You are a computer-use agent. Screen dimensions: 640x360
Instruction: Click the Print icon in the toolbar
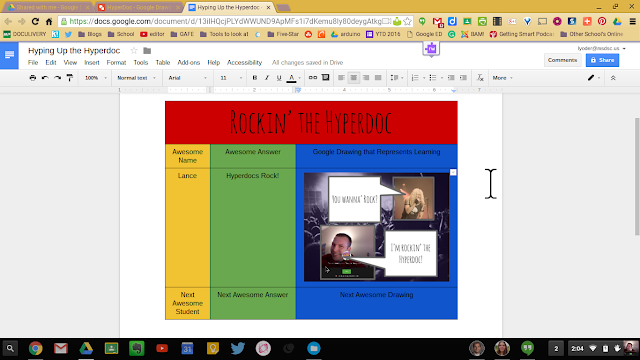coord(33,78)
